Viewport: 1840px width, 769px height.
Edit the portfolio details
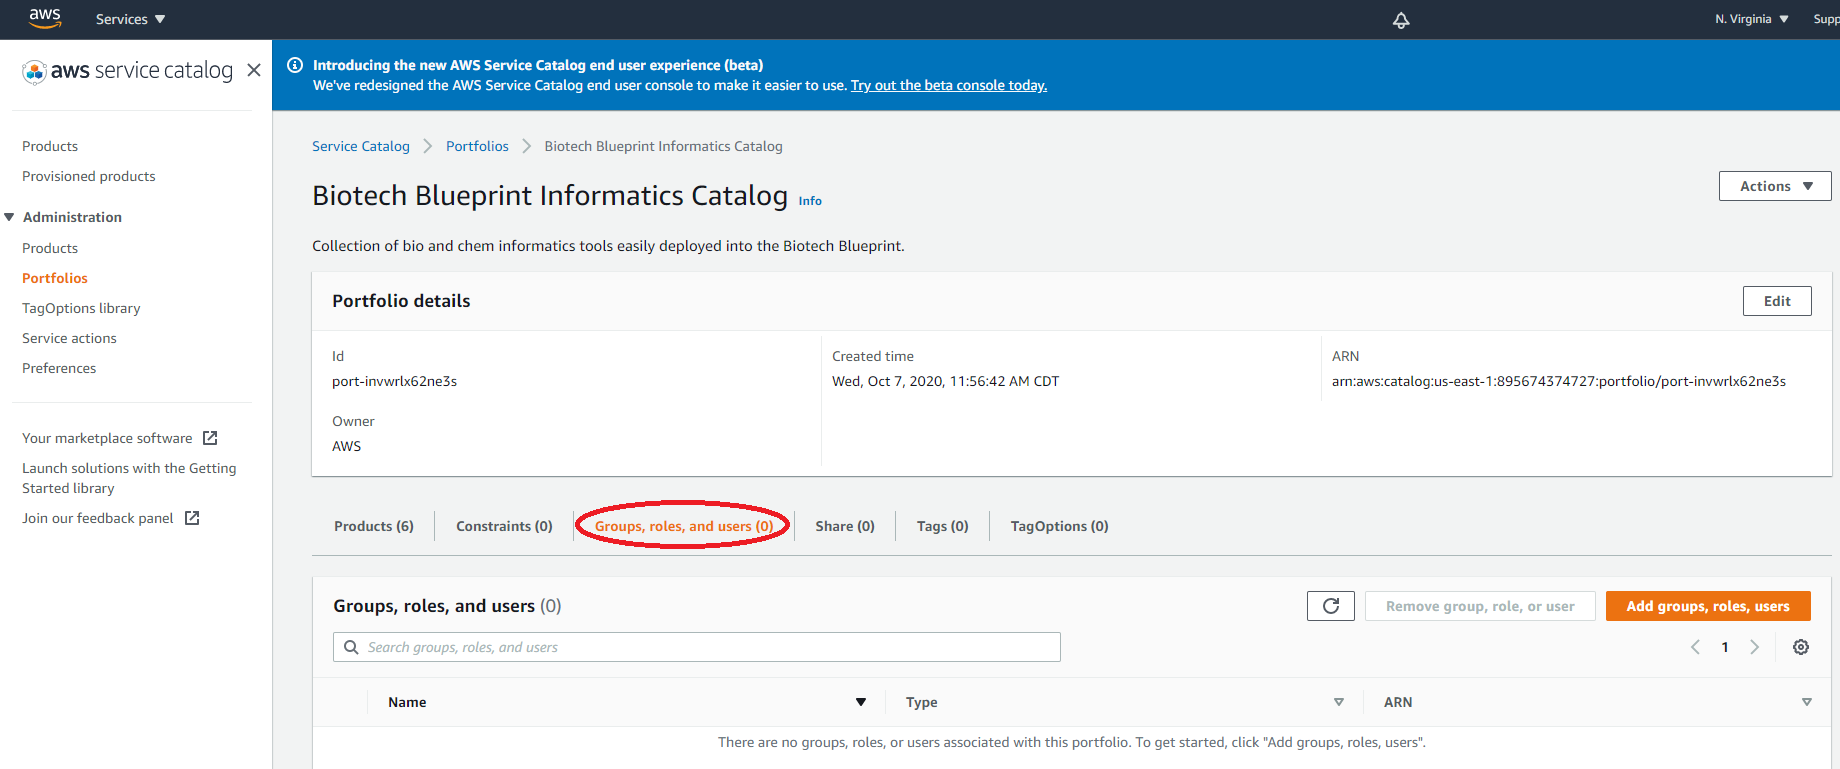pyautogui.click(x=1777, y=301)
